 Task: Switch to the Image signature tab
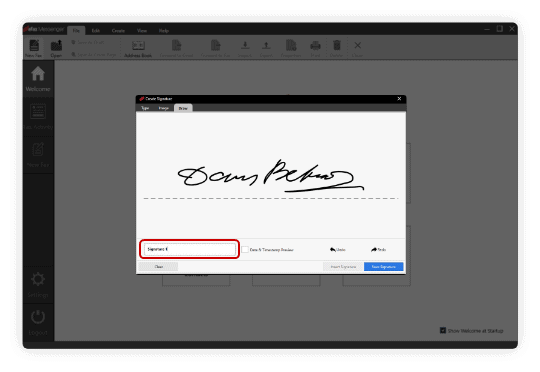[164, 108]
